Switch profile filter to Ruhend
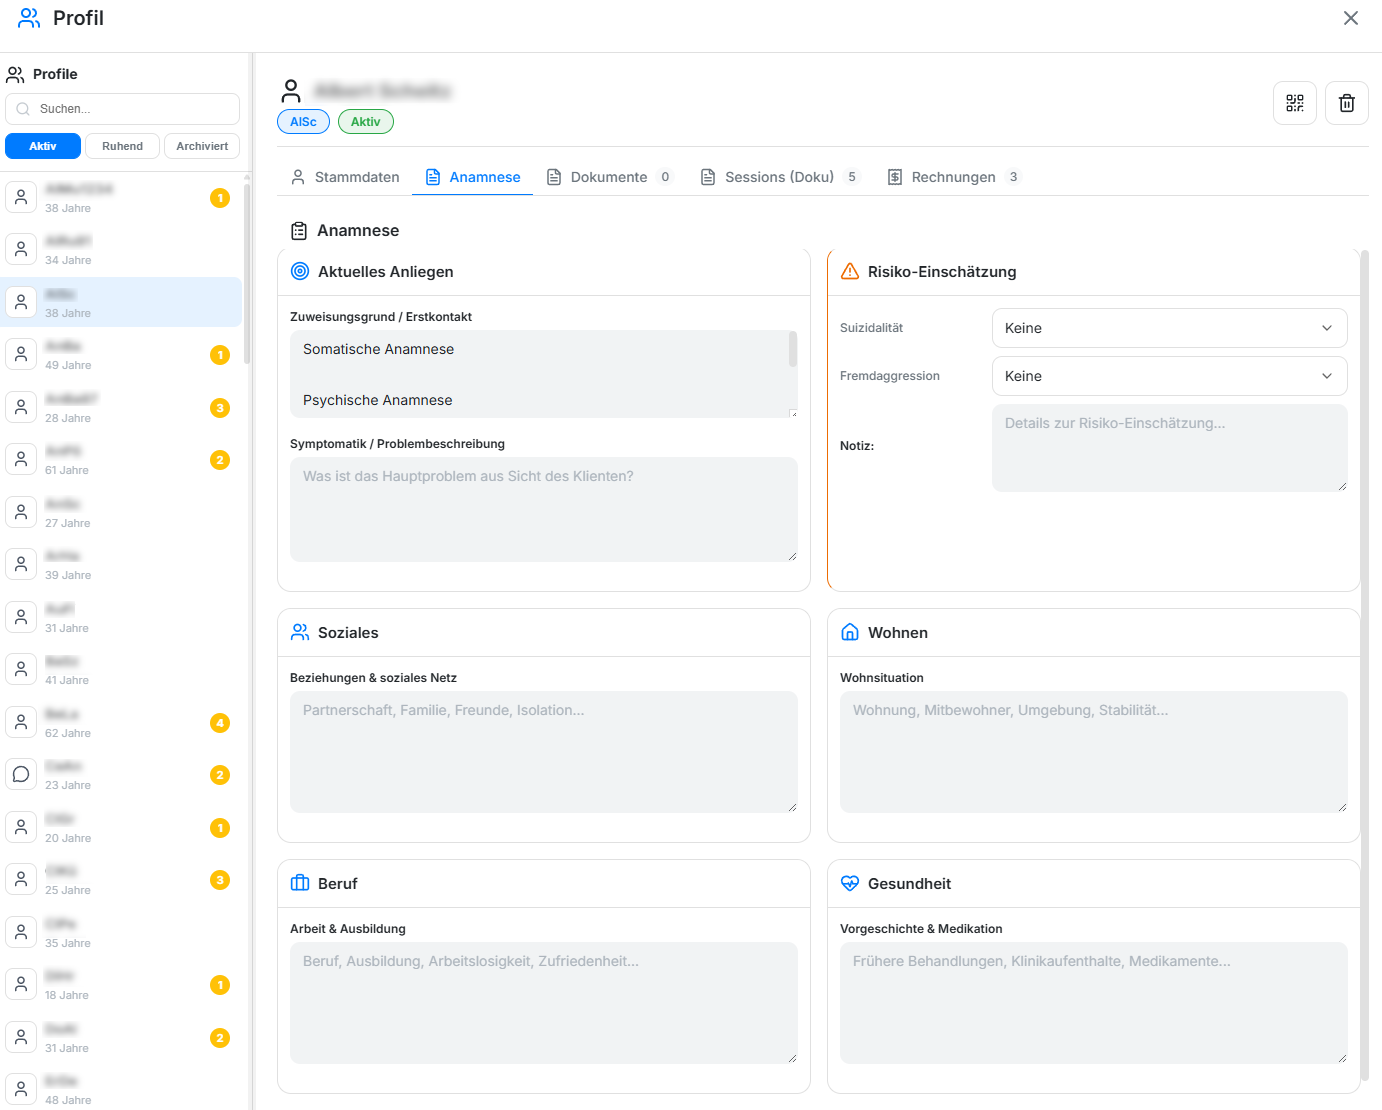The image size is (1382, 1110). coord(122,146)
